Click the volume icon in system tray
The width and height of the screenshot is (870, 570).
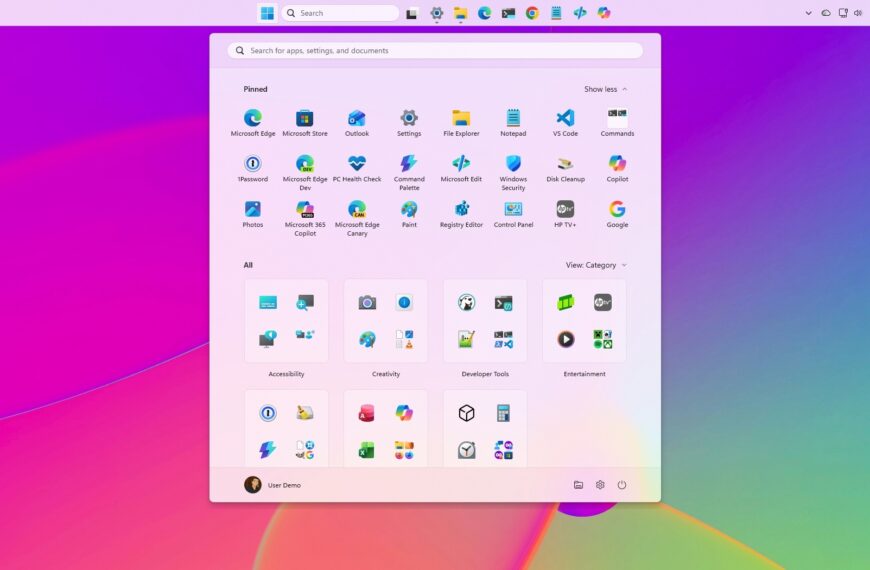(x=858, y=13)
